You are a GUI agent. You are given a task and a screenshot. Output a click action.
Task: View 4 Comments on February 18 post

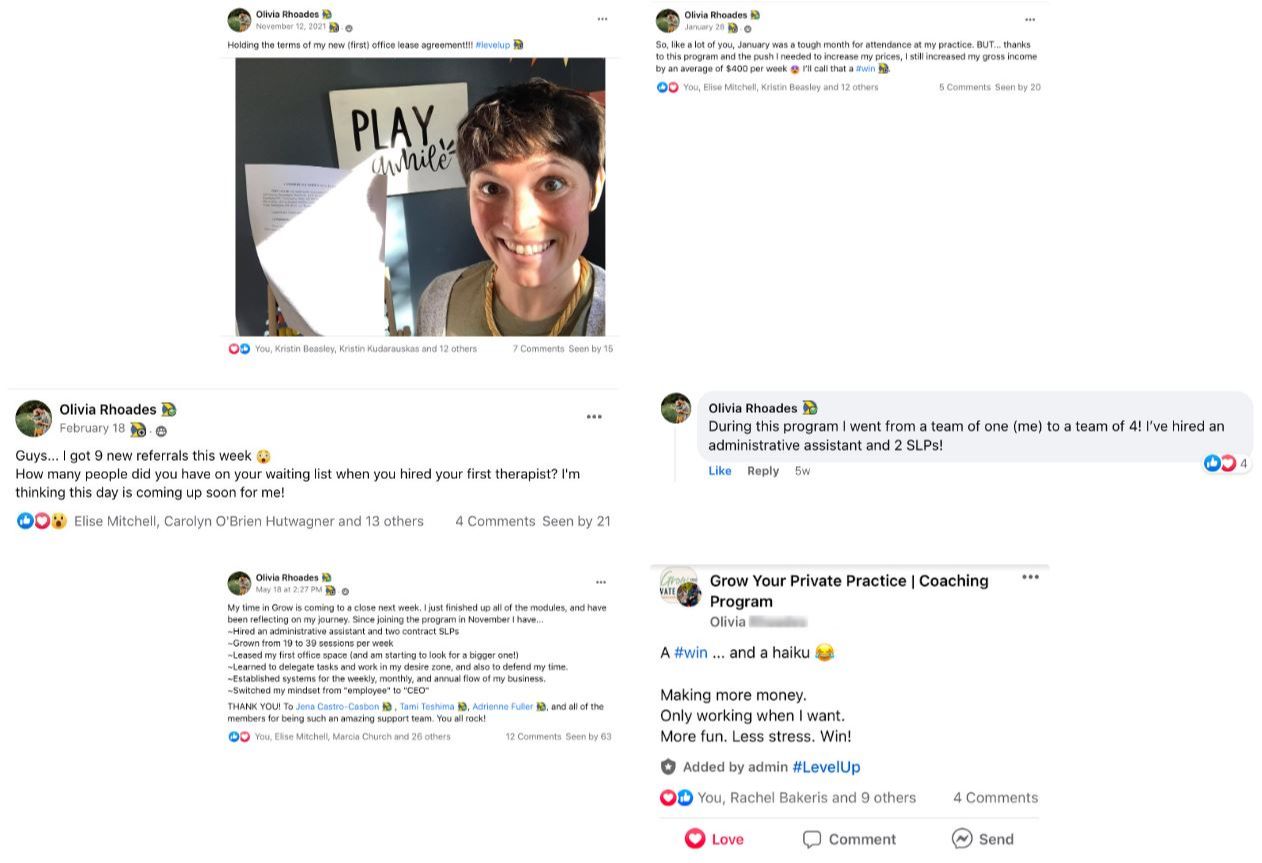pyautogui.click(x=495, y=521)
